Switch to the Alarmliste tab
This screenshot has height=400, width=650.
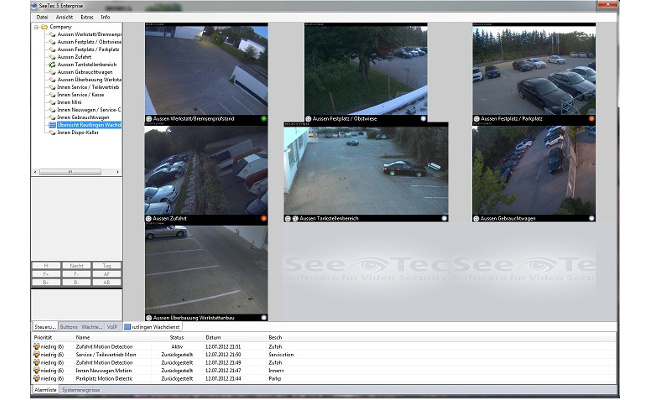(45, 390)
